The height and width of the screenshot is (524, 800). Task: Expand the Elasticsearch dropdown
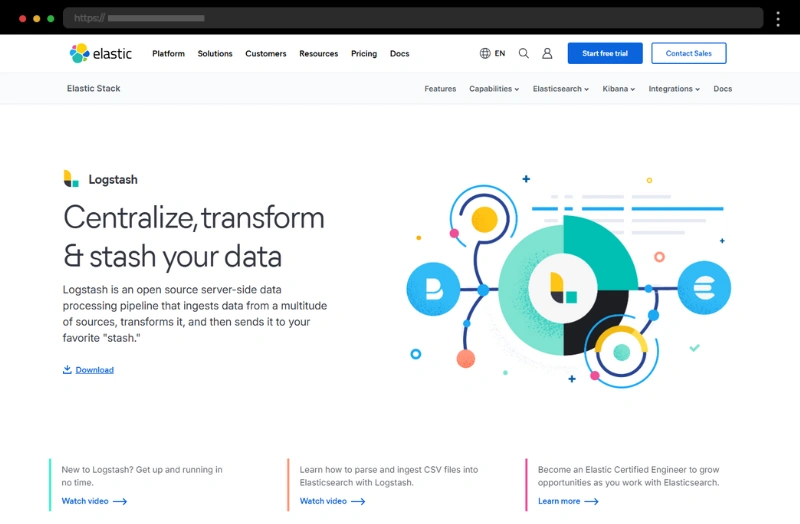tap(561, 89)
